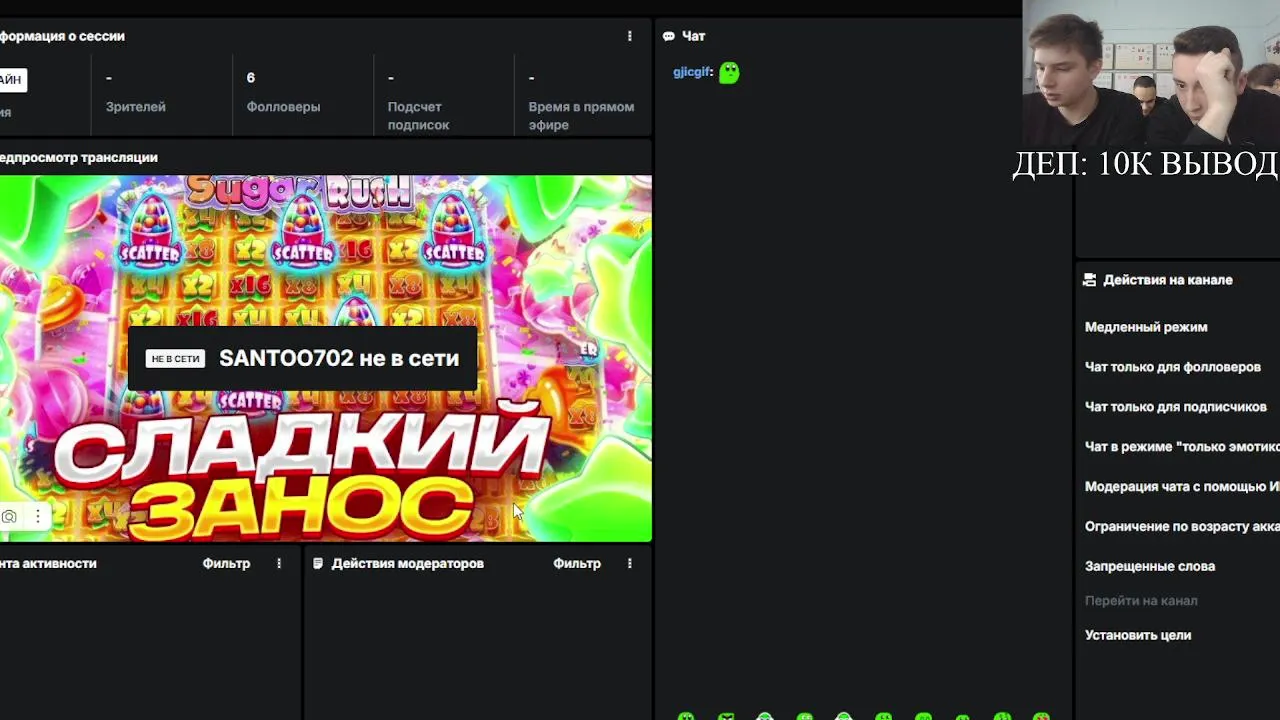Open the Действия модераторов three-dot menu
The image size is (1280, 720).
(629, 563)
